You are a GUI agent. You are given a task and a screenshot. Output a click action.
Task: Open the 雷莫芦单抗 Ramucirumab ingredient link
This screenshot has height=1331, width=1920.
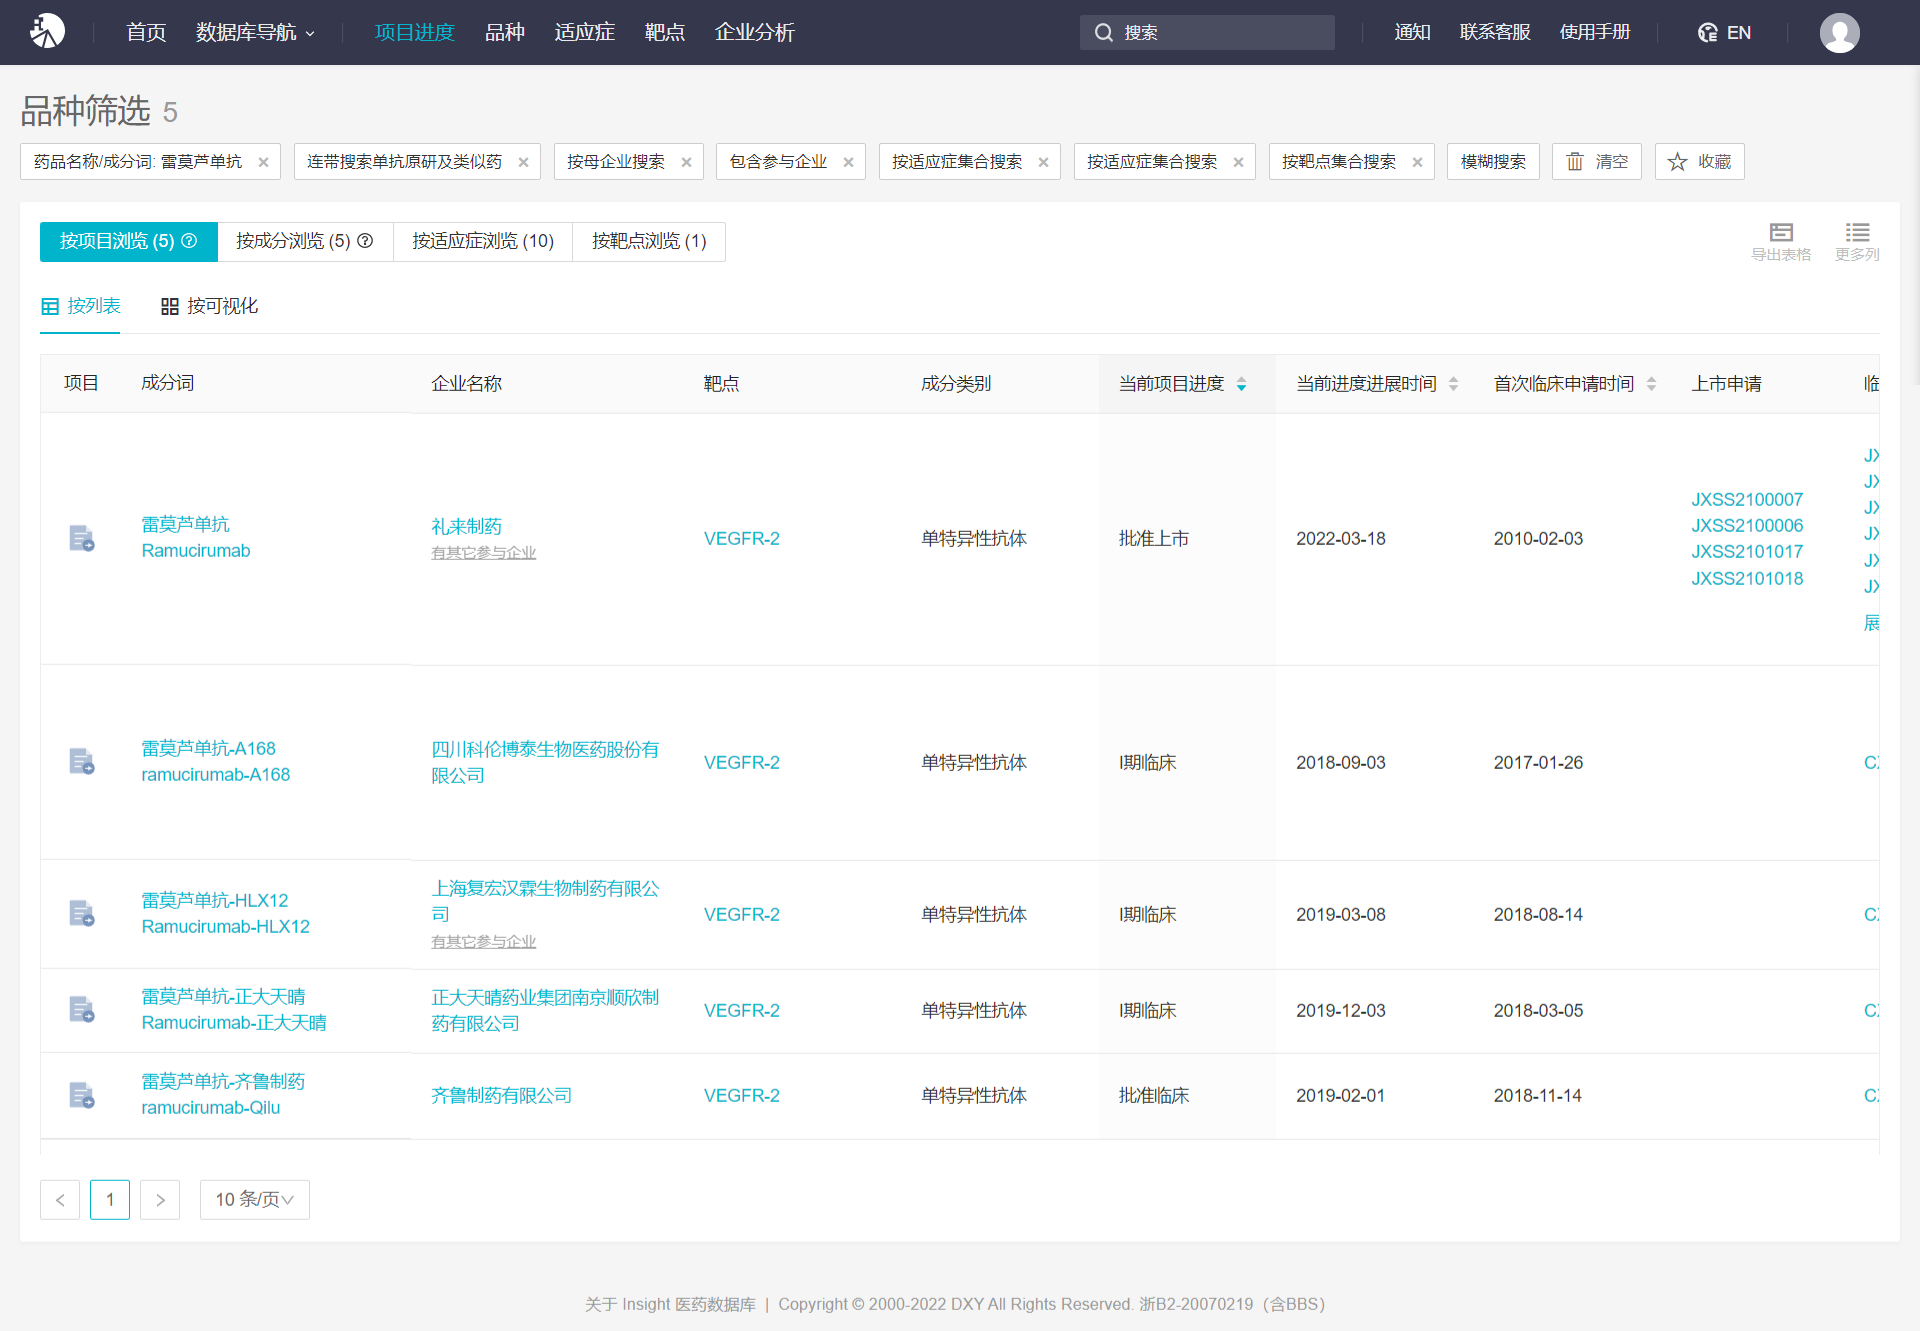click(x=196, y=537)
